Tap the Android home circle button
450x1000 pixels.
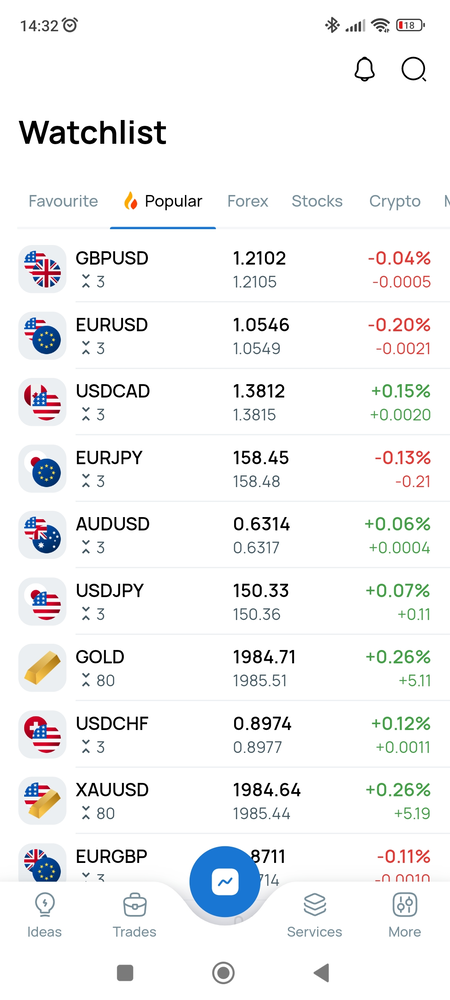click(223, 973)
